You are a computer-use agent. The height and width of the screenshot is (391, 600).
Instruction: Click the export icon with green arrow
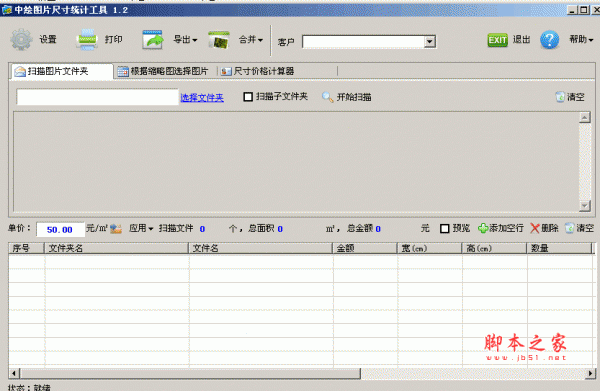(x=152, y=39)
